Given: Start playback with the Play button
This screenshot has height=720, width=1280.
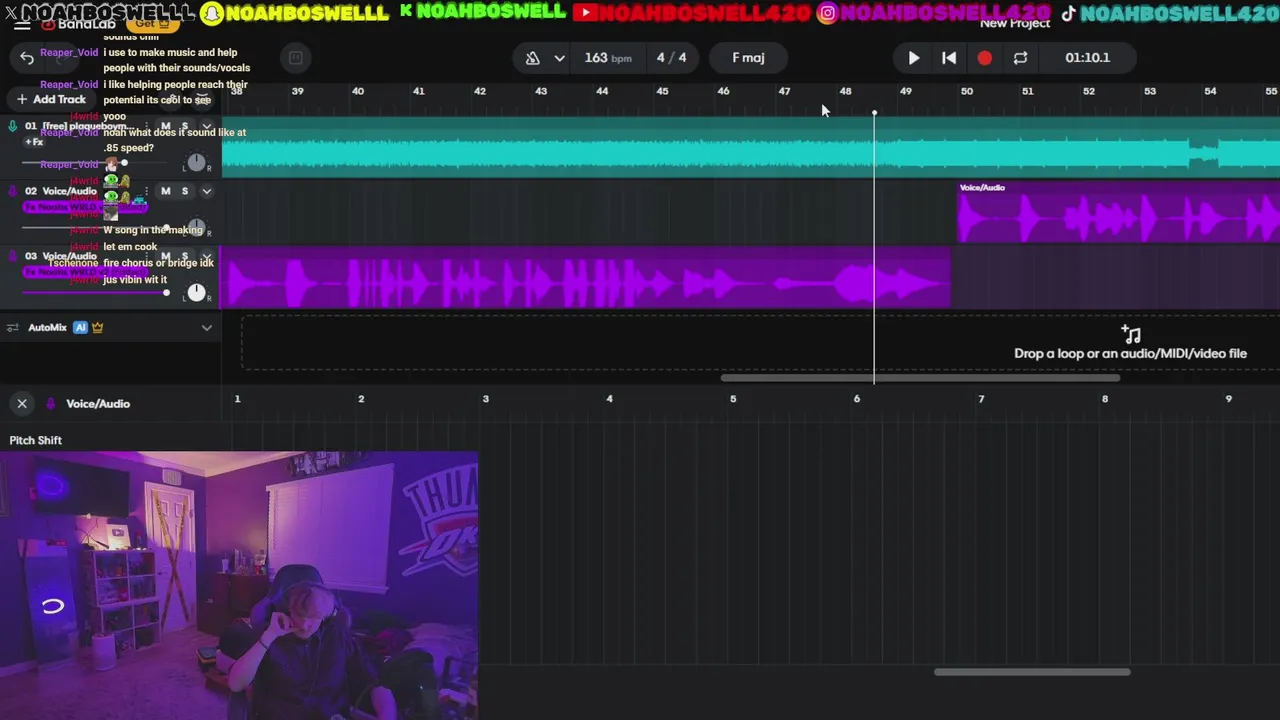Looking at the screenshot, I should coord(913,58).
